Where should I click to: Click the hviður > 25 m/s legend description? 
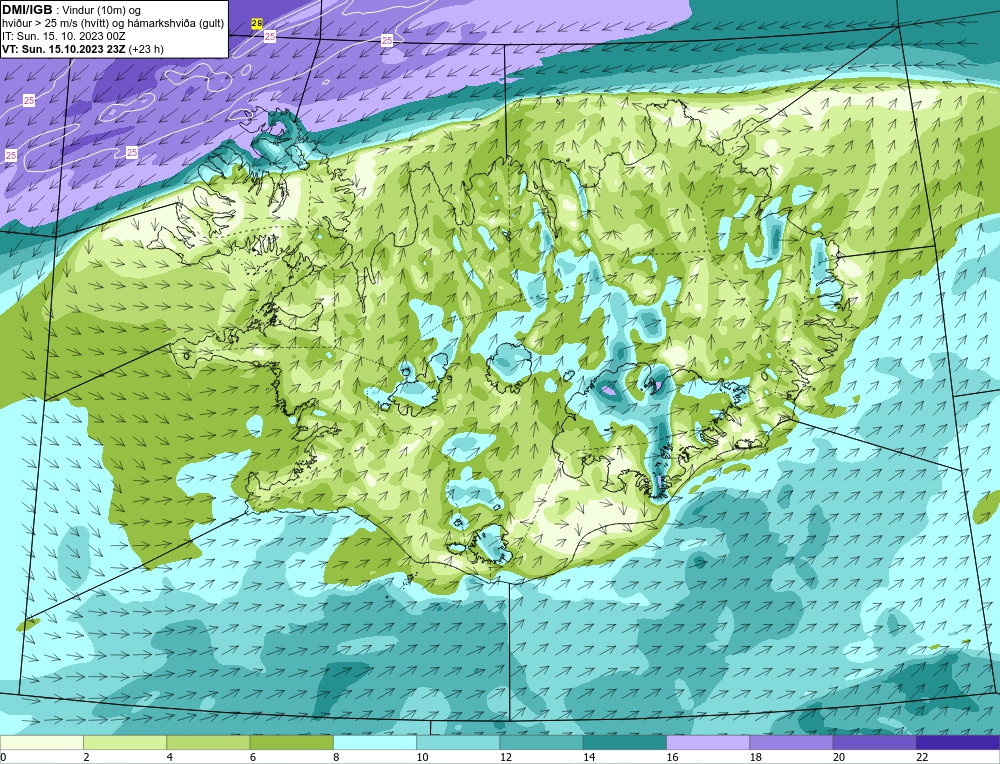pos(113,23)
